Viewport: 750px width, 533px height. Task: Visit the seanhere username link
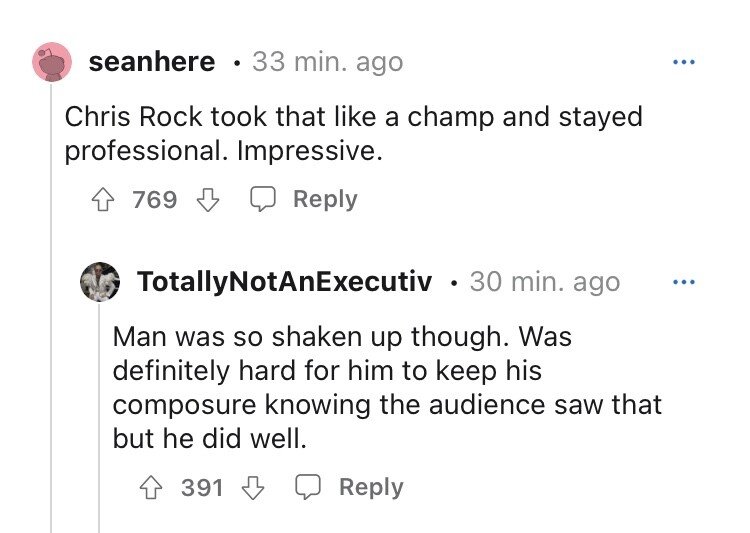click(x=152, y=62)
